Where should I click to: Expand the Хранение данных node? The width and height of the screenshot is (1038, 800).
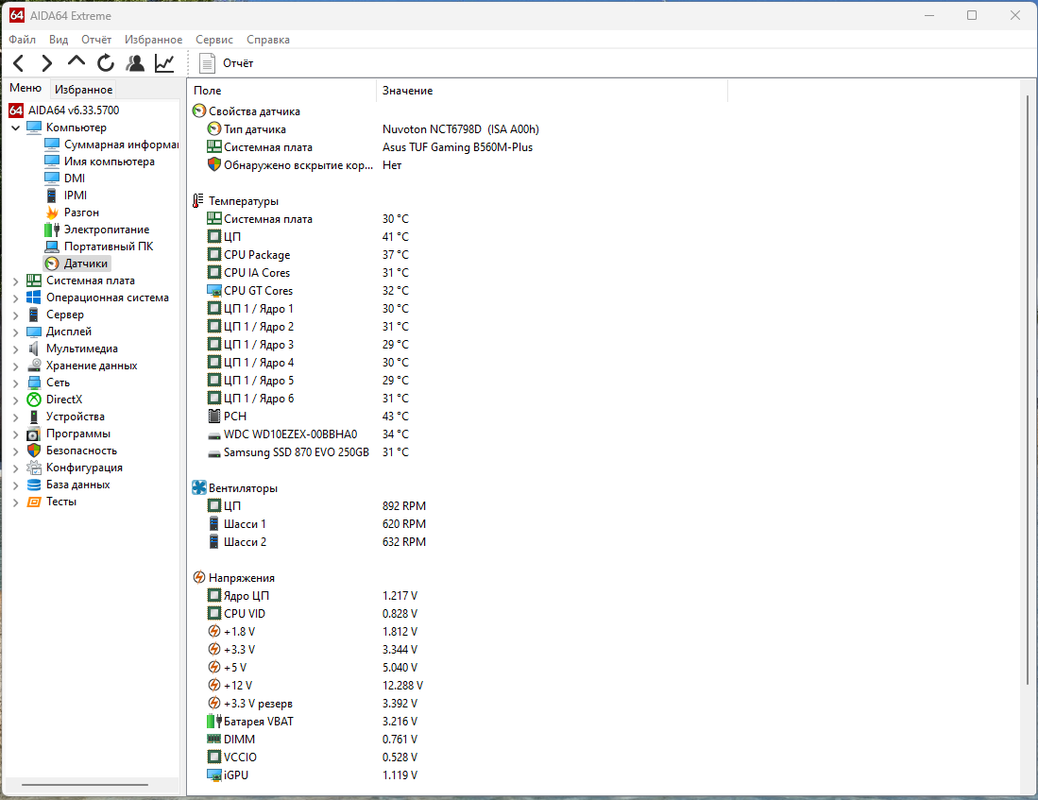pos(15,367)
